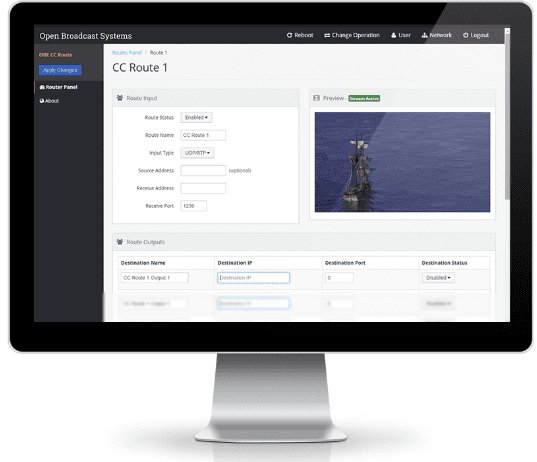Click the Apply Changes button
Screen dimensions: 537x462
[x=60, y=70]
